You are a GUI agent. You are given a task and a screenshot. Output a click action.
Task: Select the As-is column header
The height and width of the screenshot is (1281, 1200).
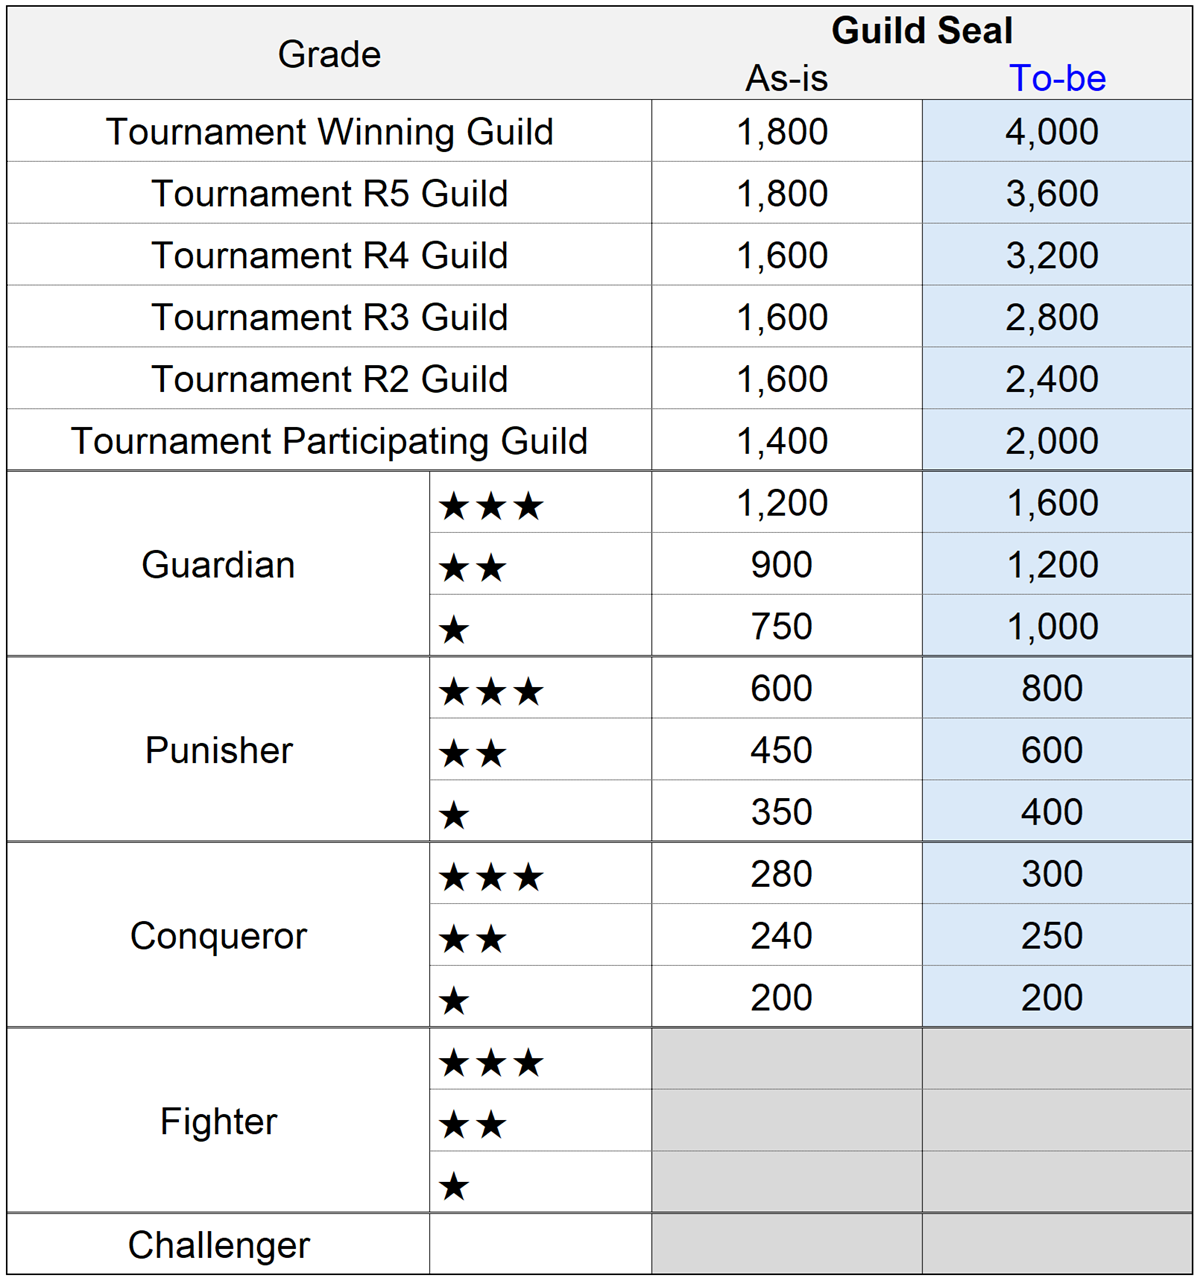(786, 78)
